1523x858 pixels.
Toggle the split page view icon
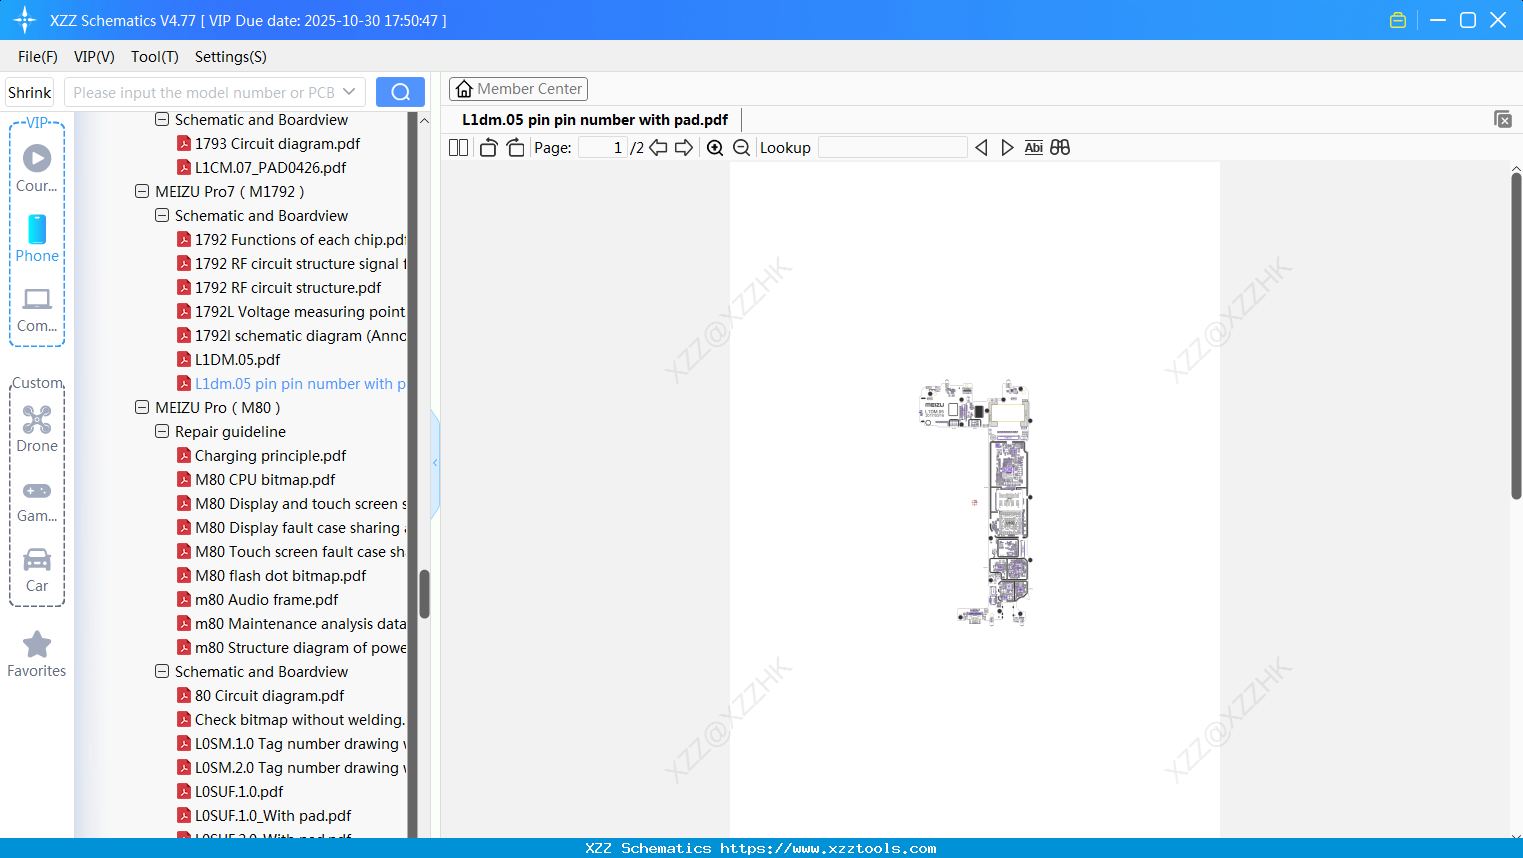pyautogui.click(x=458, y=148)
